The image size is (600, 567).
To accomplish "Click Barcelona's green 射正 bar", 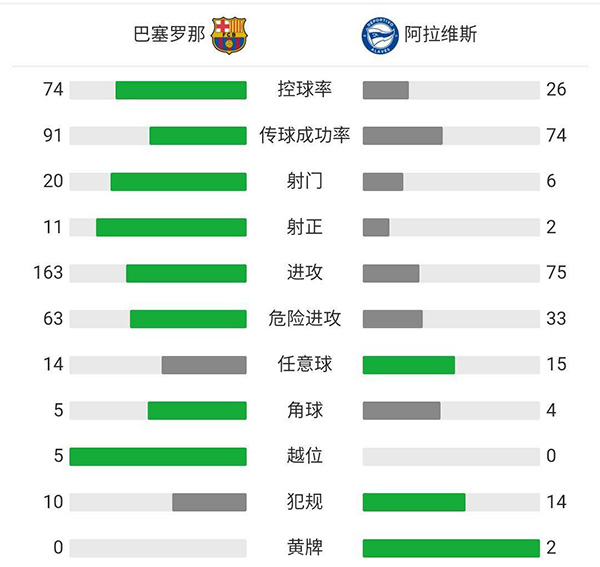I will 171,227.
